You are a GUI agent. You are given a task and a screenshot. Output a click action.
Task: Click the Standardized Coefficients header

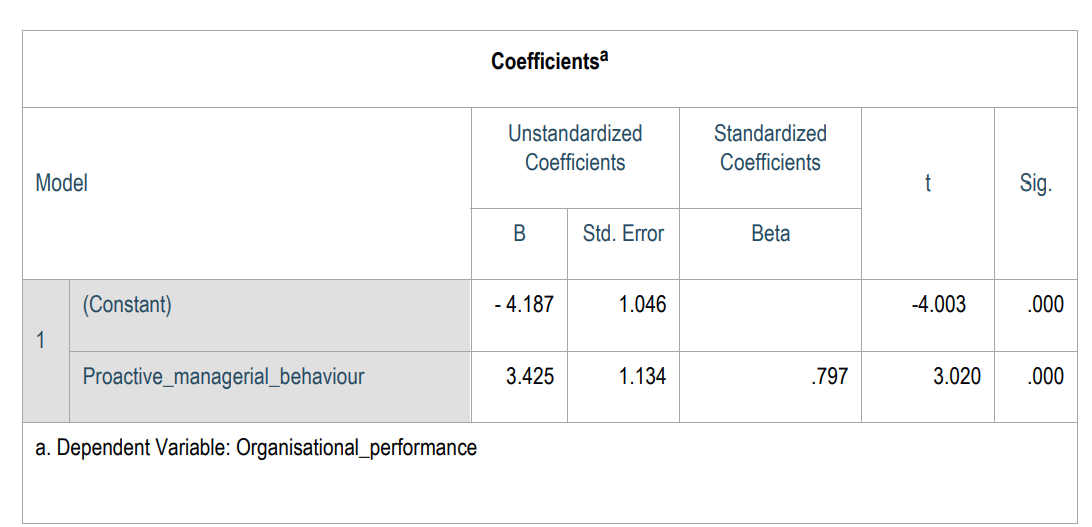[770, 148]
